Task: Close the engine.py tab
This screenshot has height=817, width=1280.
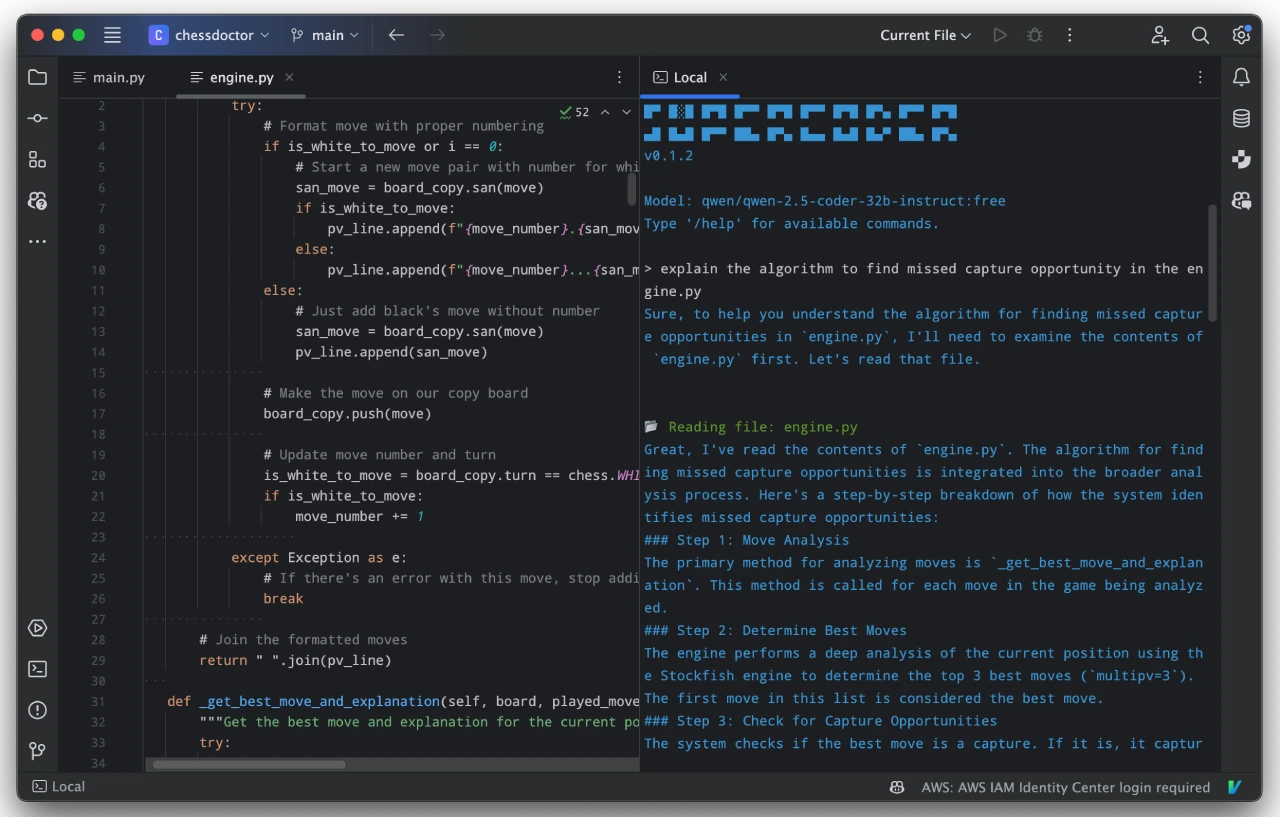Action: [x=289, y=77]
